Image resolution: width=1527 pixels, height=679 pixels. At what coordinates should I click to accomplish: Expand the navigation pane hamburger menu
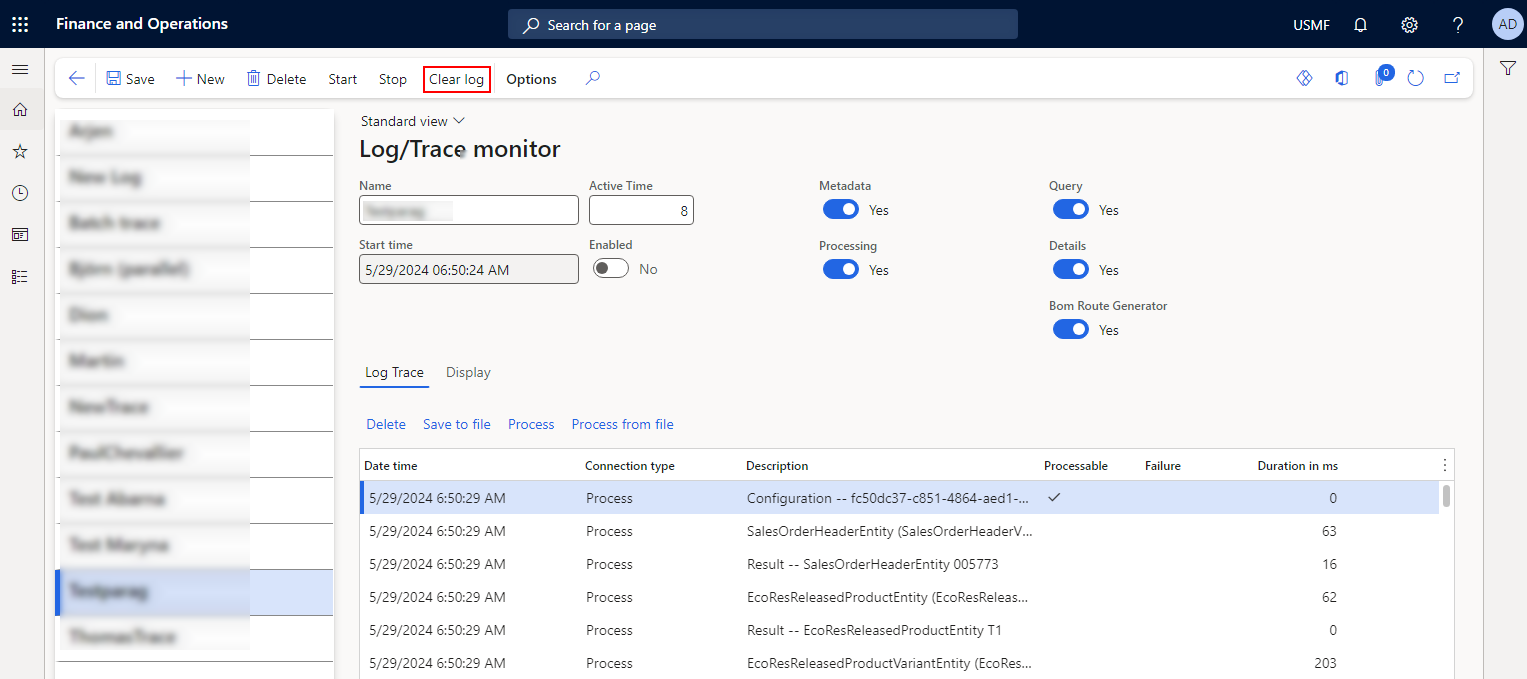(20, 70)
